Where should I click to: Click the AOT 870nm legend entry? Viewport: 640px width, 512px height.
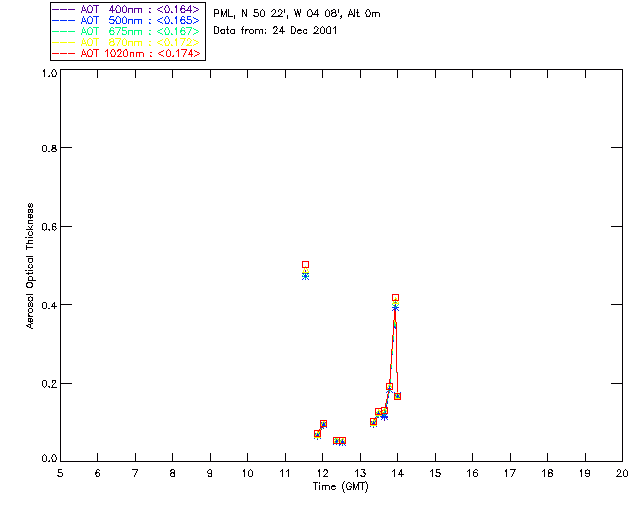pyautogui.click(x=127, y=42)
